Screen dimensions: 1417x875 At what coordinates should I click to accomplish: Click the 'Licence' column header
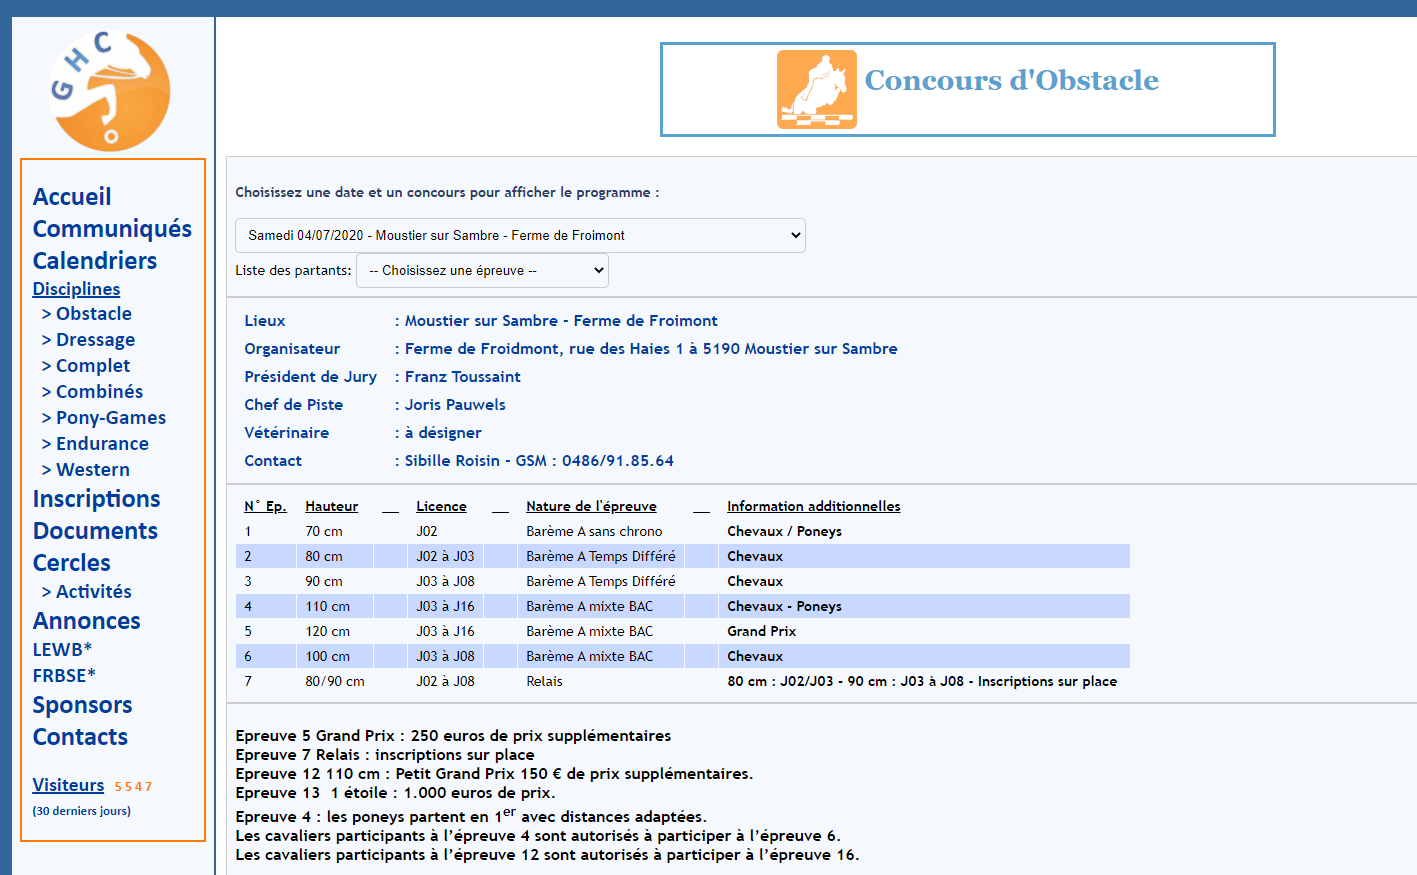point(441,506)
